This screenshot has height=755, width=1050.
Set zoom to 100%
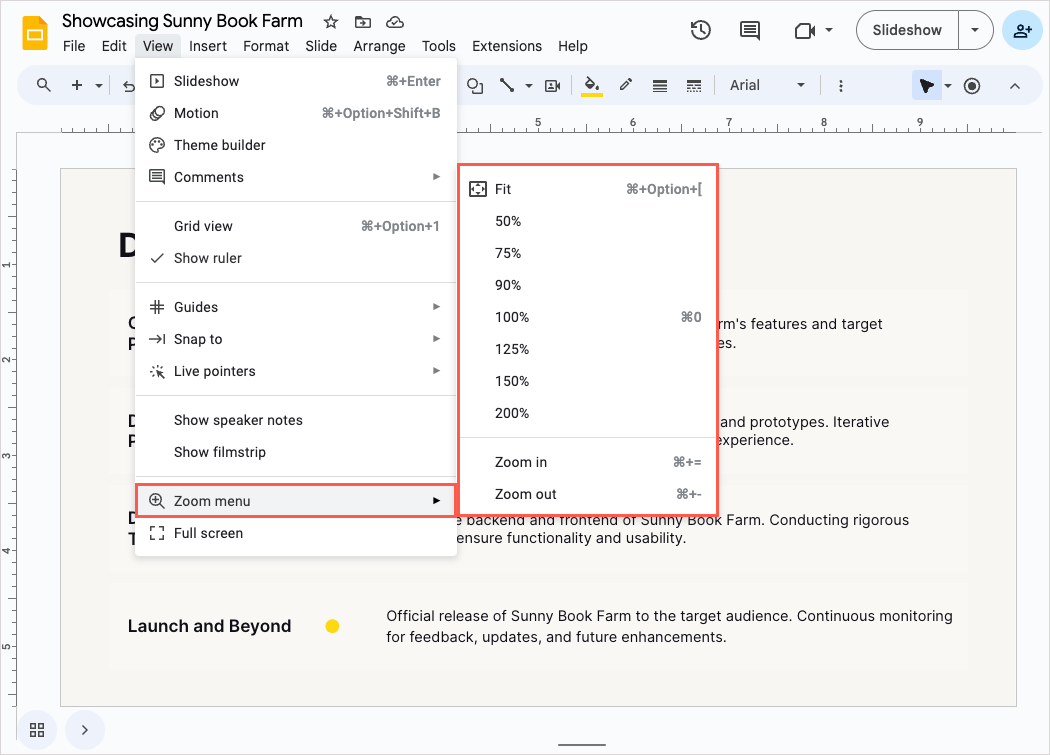pyautogui.click(x=588, y=317)
